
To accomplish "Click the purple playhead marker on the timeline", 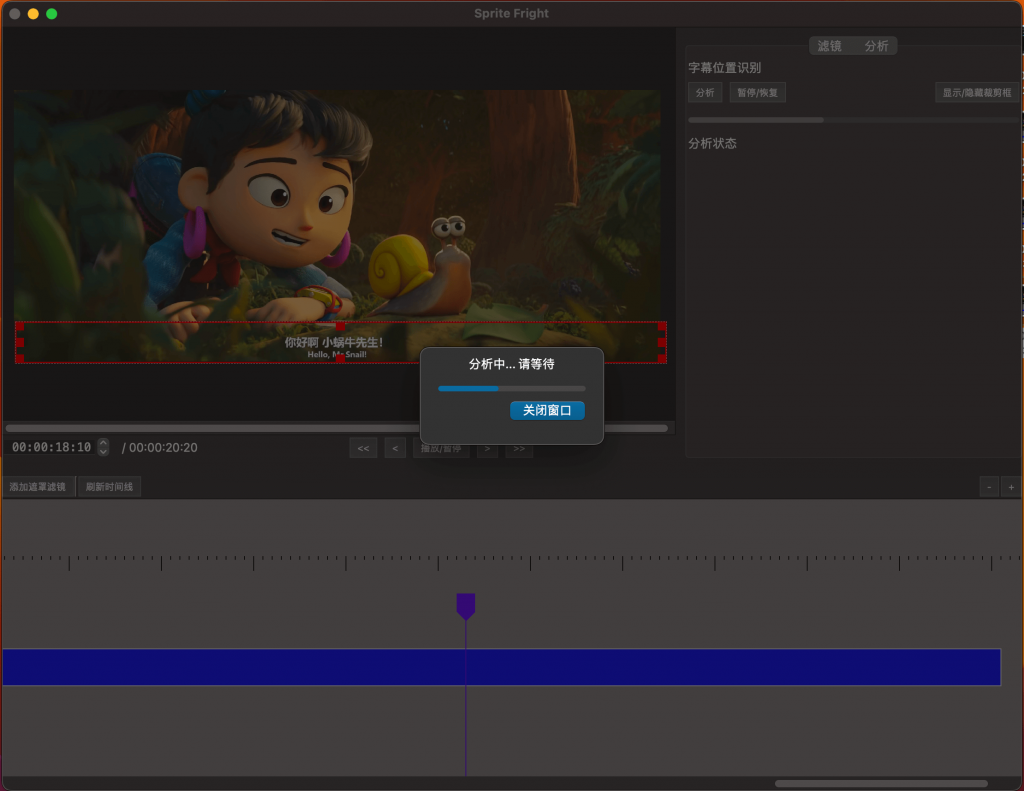I will [466, 605].
